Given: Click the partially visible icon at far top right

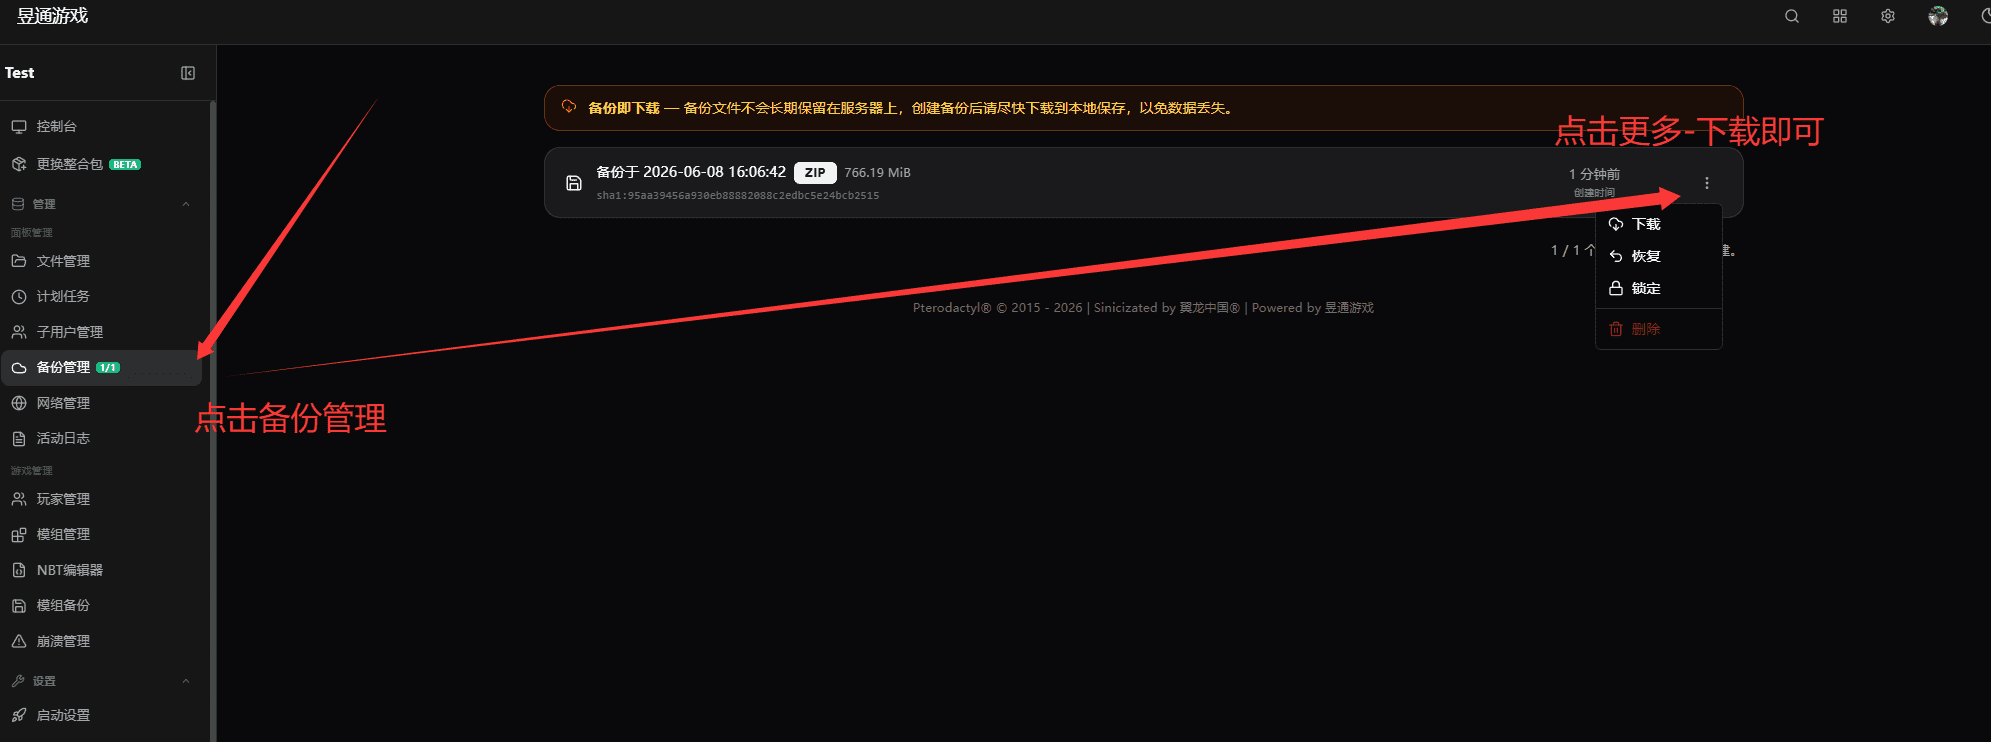Looking at the screenshot, I should pyautogui.click(x=1985, y=16).
